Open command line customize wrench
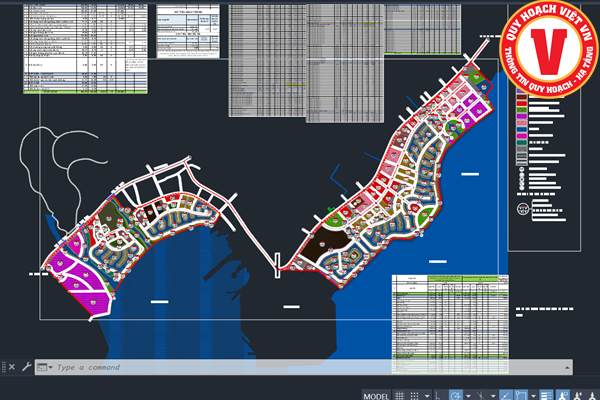600x400 pixels. pyautogui.click(x=26, y=367)
